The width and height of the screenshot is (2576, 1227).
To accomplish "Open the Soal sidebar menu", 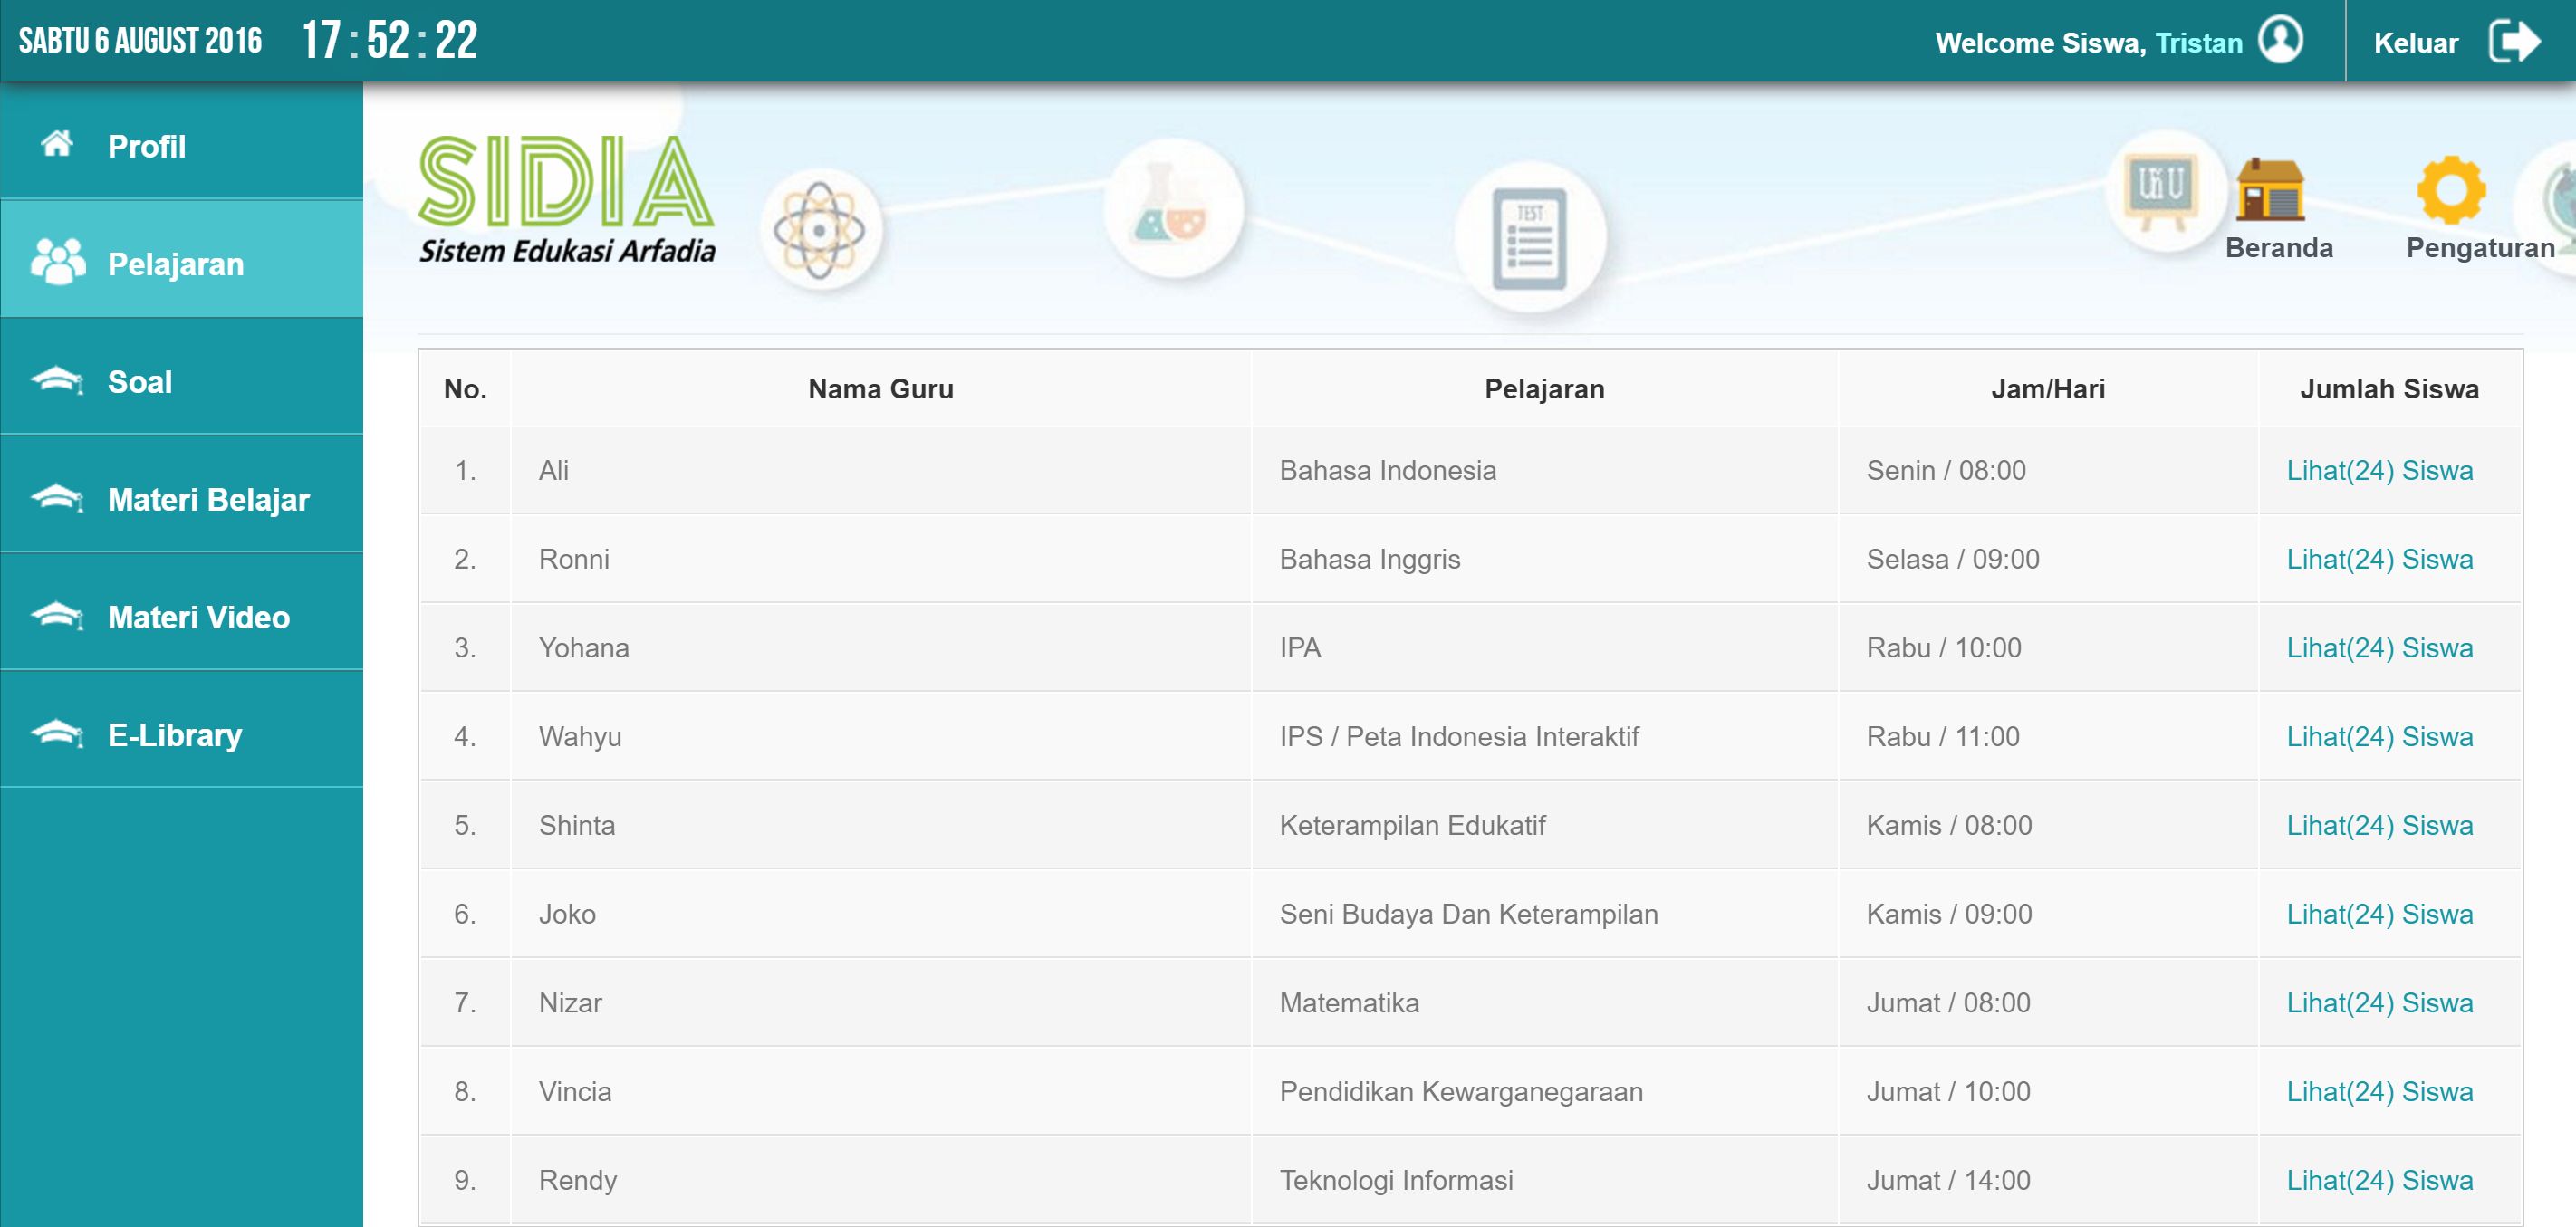I will click(181, 377).
